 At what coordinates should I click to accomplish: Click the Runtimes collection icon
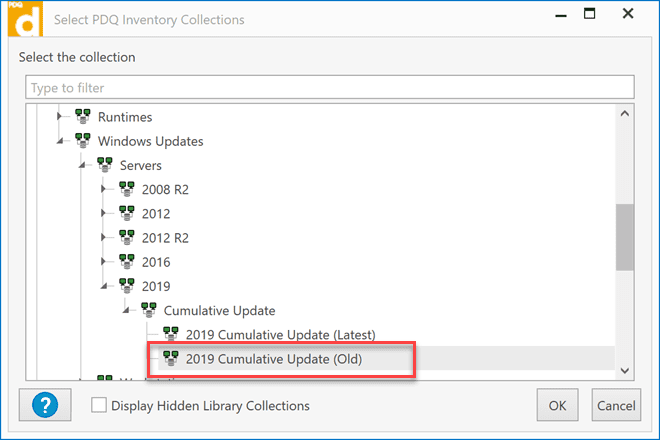[x=82, y=117]
